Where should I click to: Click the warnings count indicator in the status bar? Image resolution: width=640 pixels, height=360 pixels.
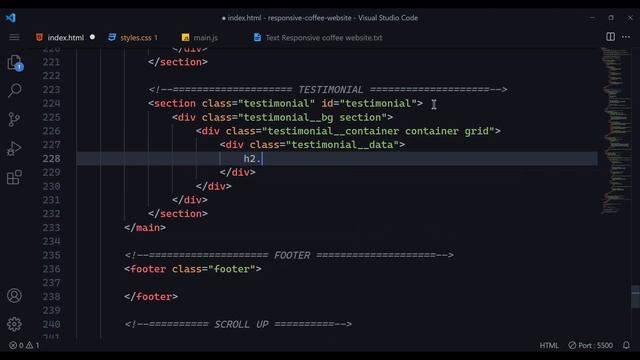coord(33,345)
